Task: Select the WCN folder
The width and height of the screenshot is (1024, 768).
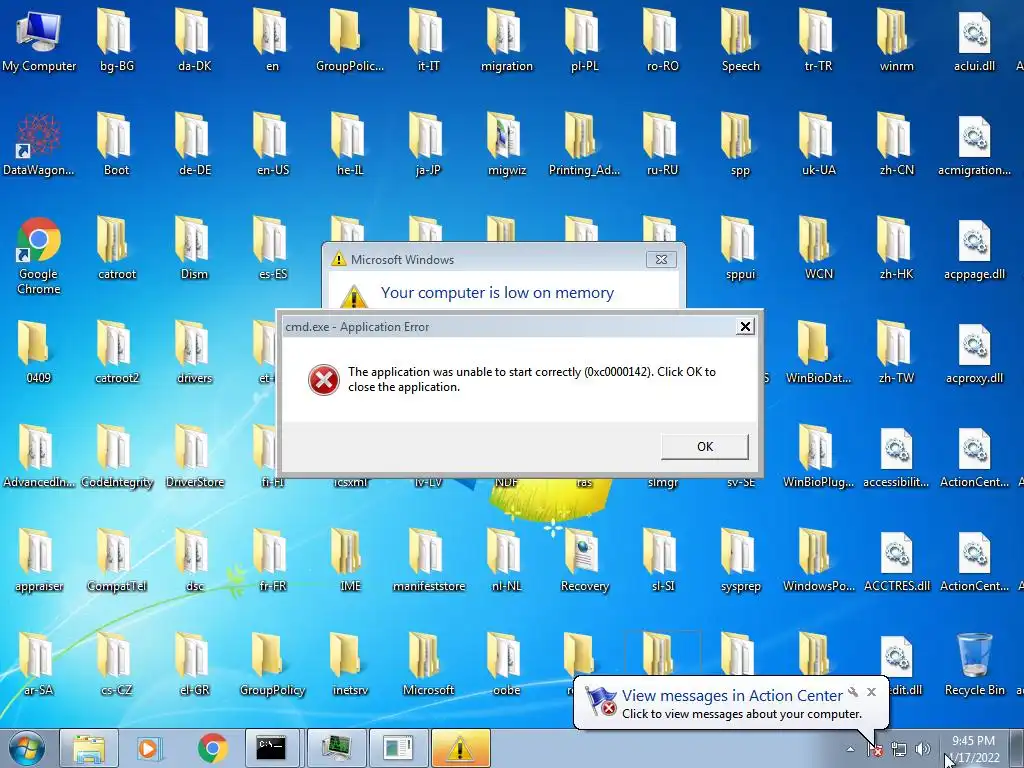Action: click(819, 249)
